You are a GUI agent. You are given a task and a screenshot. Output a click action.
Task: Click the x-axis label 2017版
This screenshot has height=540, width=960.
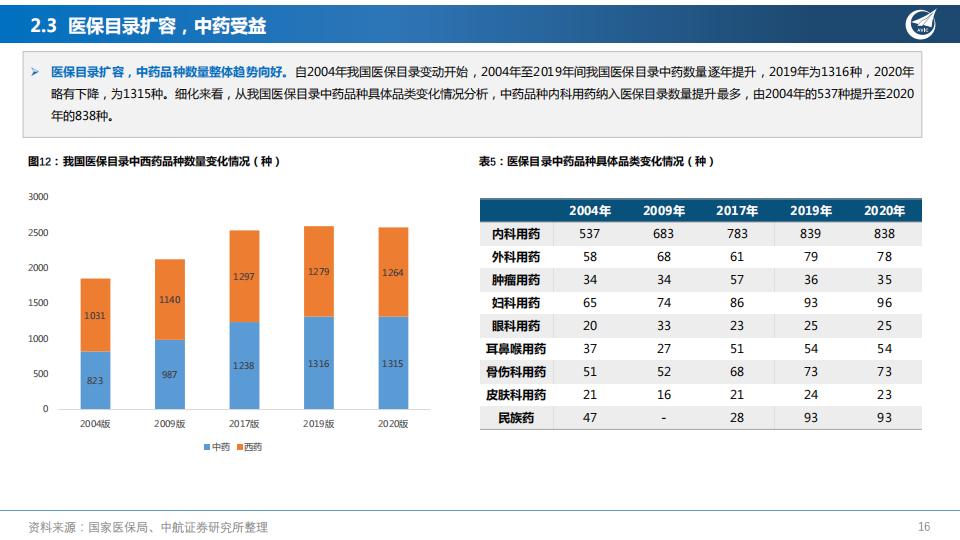coord(244,424)
